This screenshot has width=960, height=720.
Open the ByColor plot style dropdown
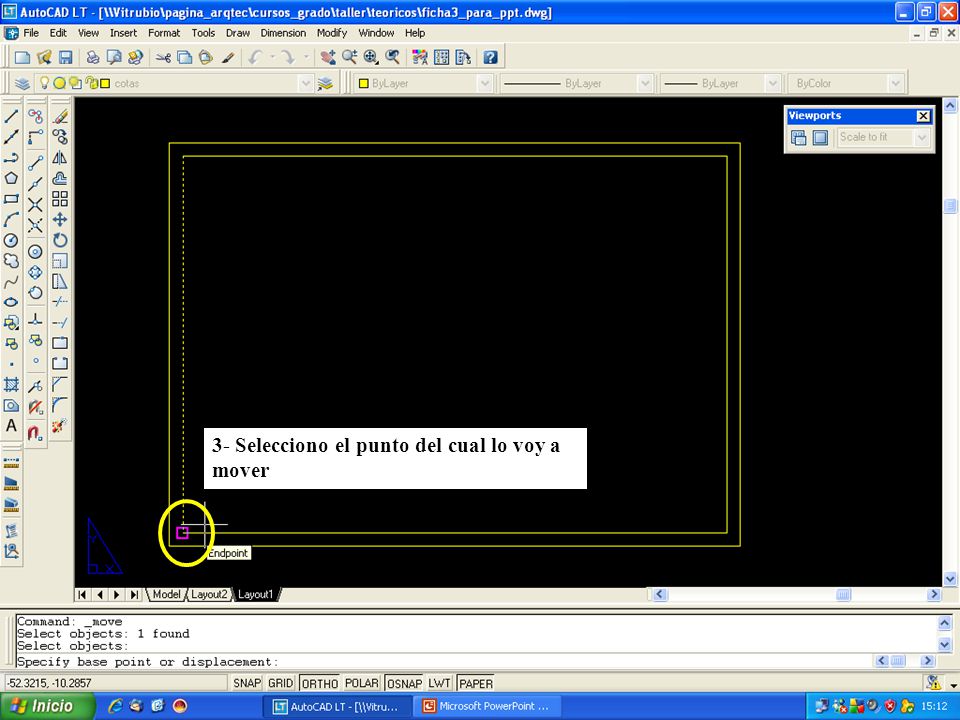coord(896,83)
